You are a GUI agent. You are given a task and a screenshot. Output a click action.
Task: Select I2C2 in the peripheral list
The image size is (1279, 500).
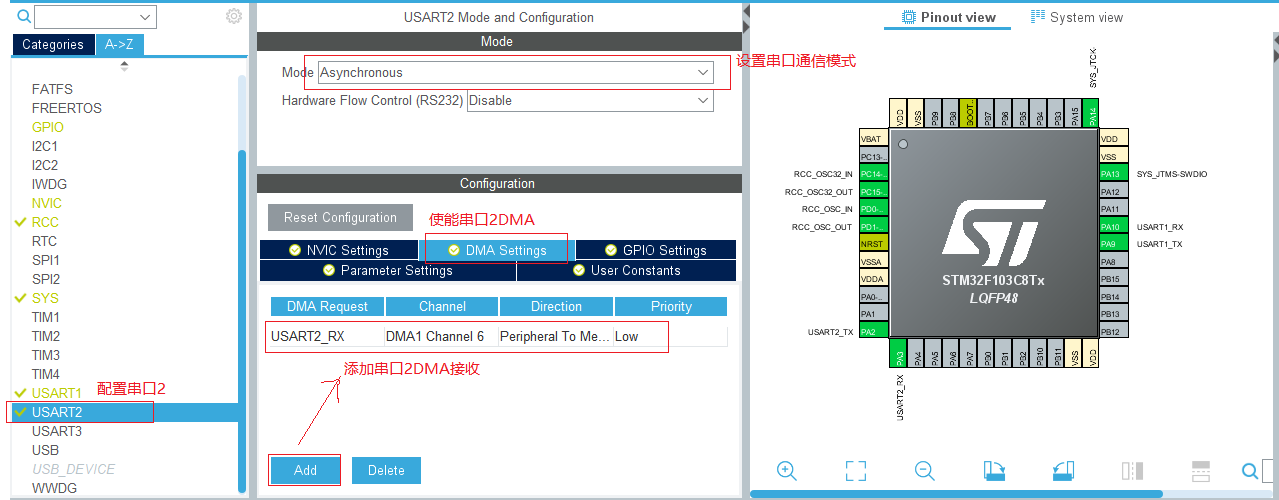45,165
